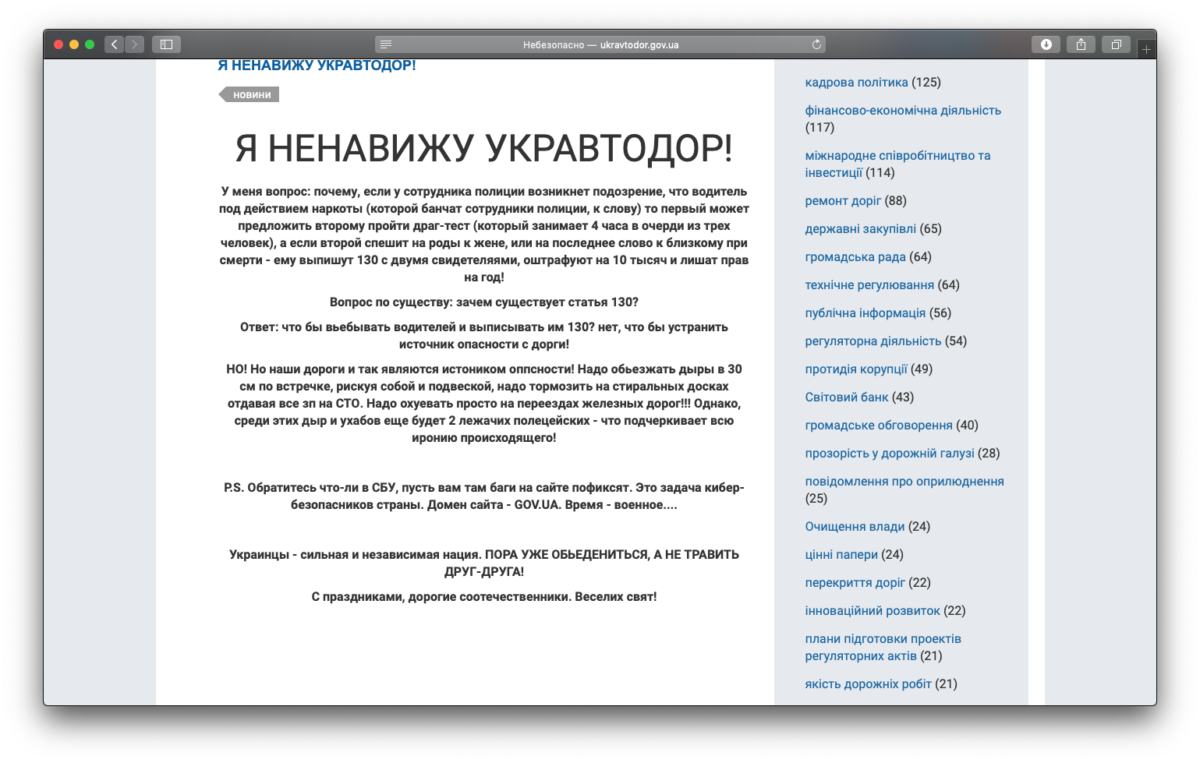Click the paragraph starting P.S. Обратитесь что-ли в СБУ
1200x763 pixels.
click(x=484, y=496)
